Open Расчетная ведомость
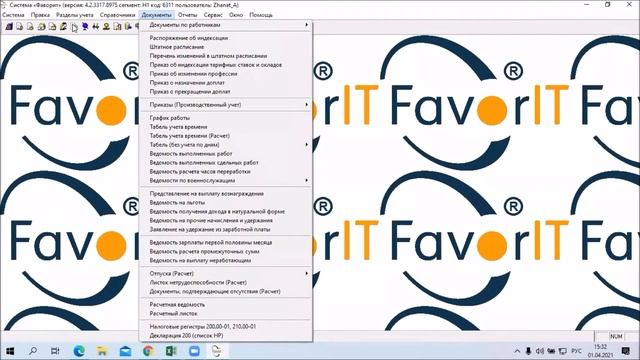Image resolution: width=640 pixels, height=360 pixels. (226, 304)
